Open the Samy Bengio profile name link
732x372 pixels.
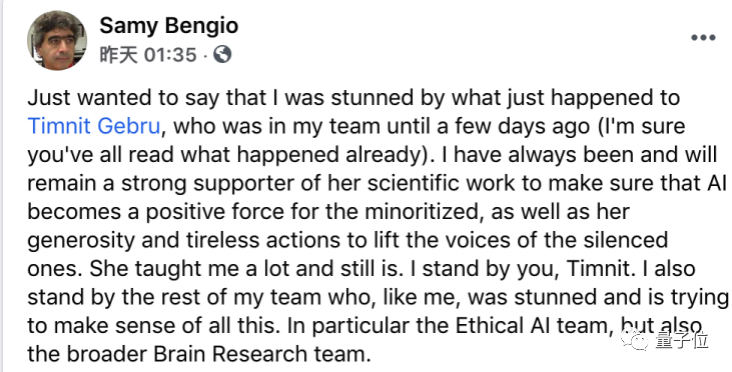(x=169, y=25)
